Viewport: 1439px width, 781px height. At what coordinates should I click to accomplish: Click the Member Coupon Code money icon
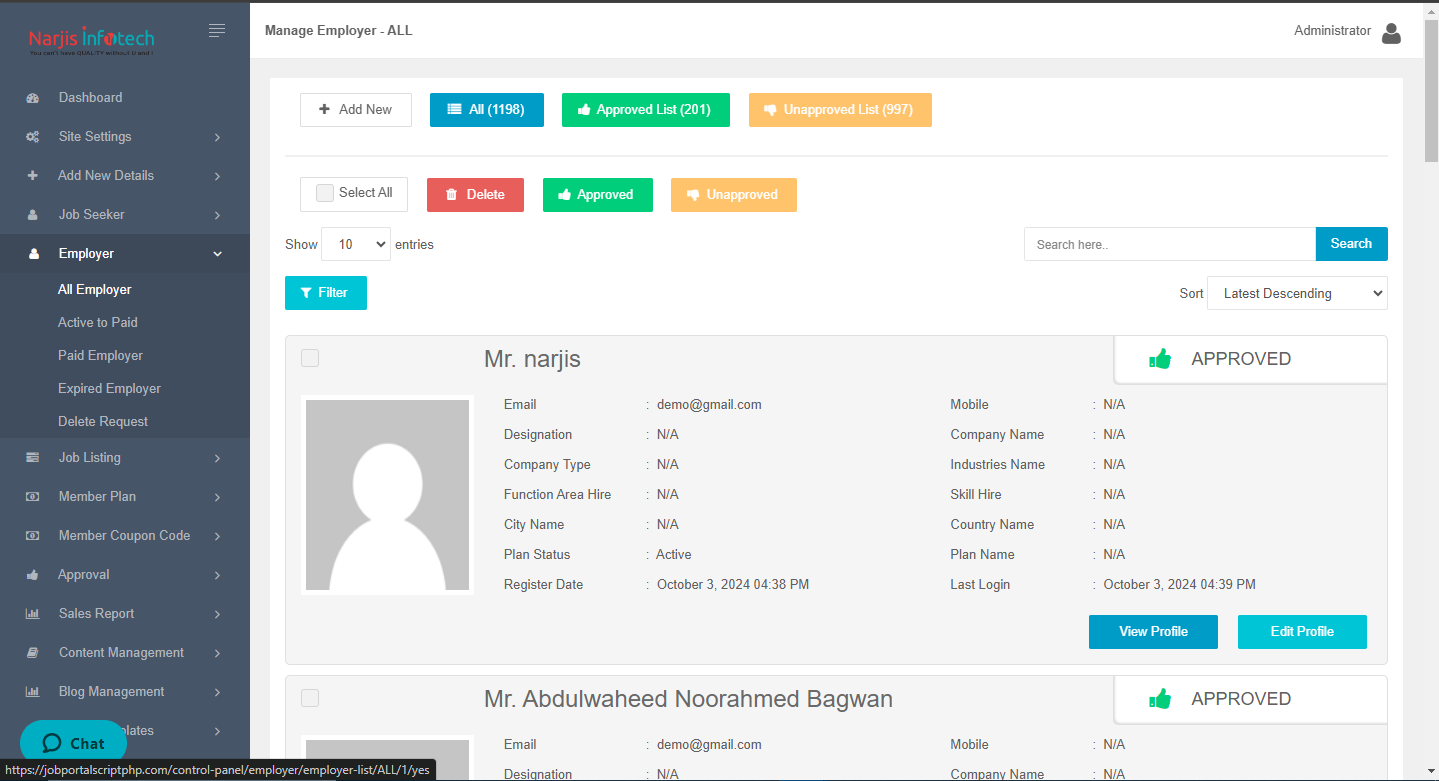pyautogui.click(x=32, y=536)
